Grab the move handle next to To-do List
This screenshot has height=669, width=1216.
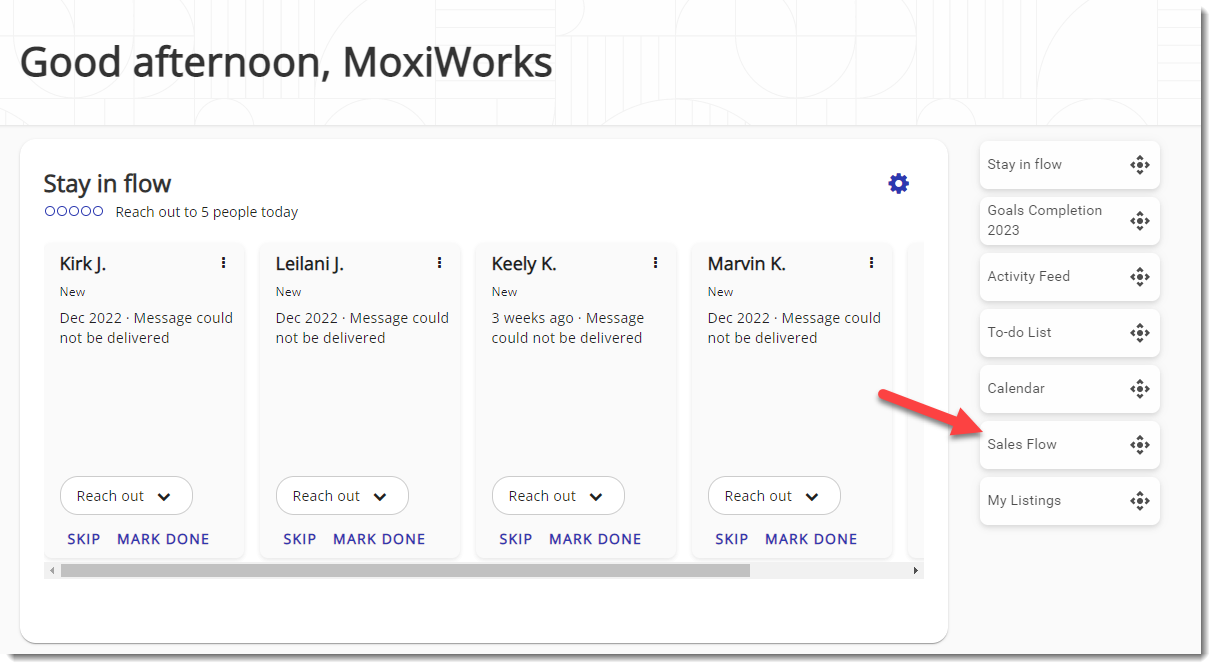(1140, 332)
